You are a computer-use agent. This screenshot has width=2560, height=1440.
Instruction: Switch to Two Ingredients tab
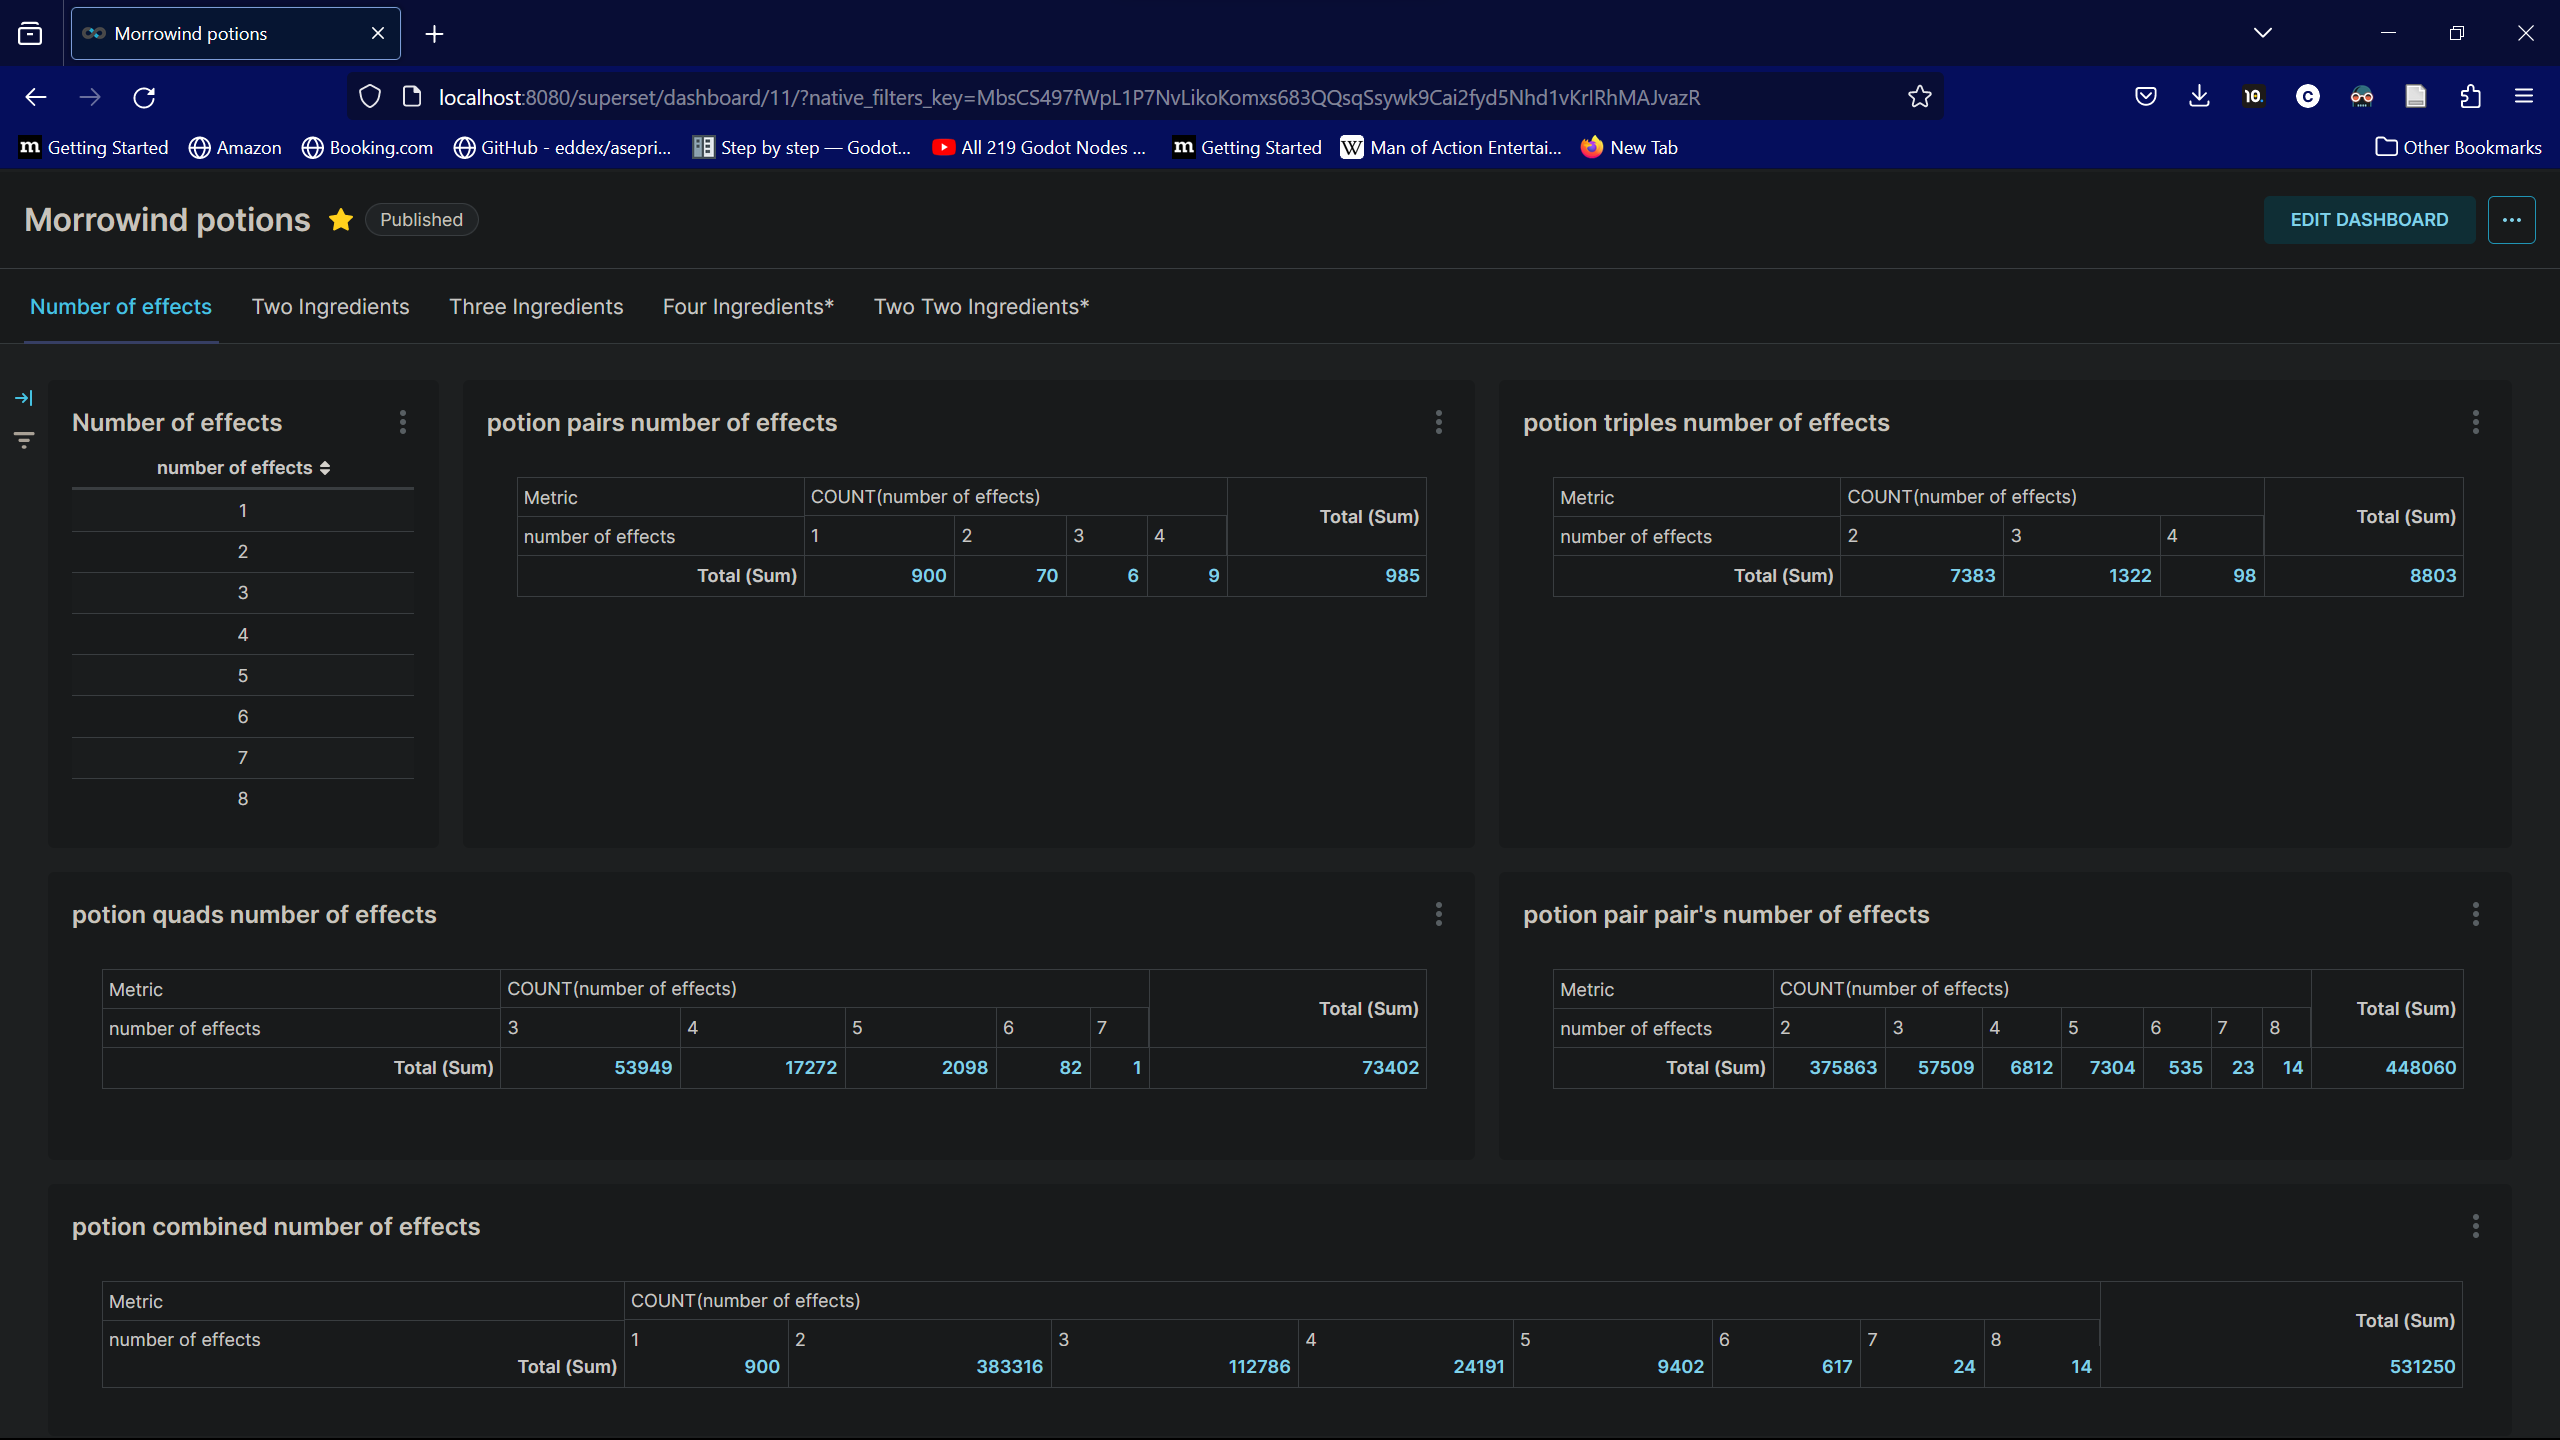(x=330, y=307)
